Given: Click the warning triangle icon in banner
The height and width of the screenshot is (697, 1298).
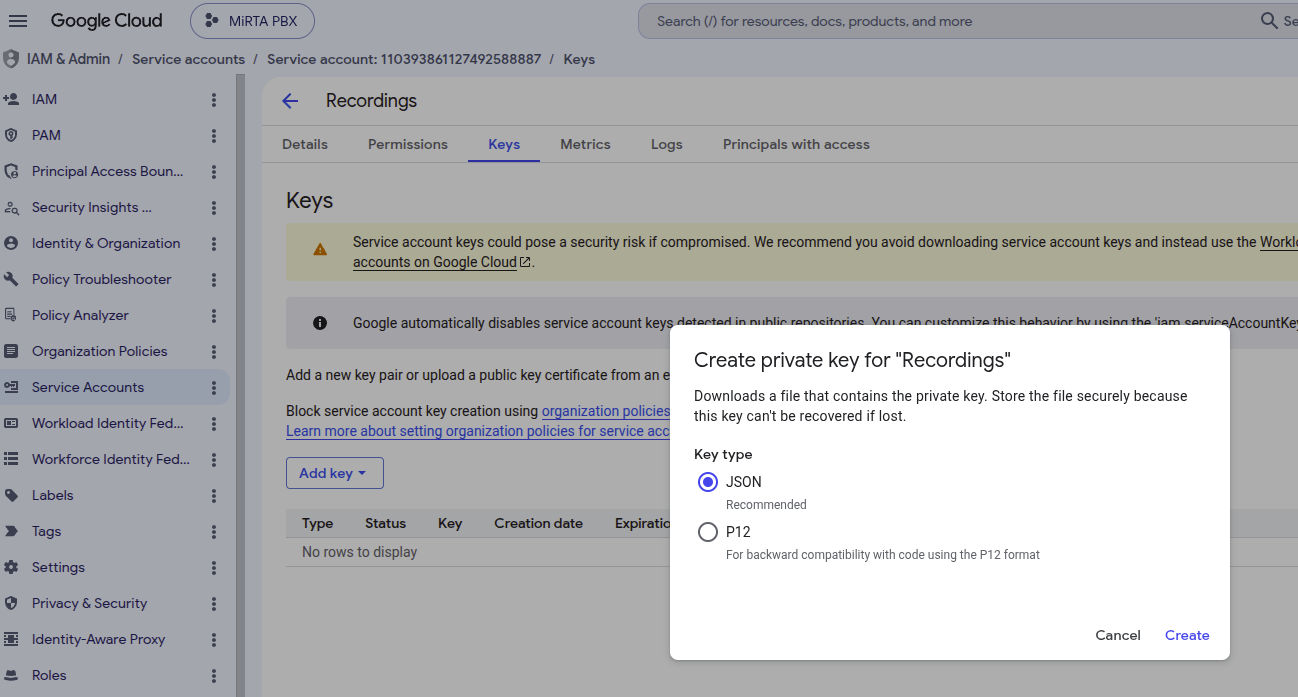Looking at the screenshot, I should click(320, 250).
